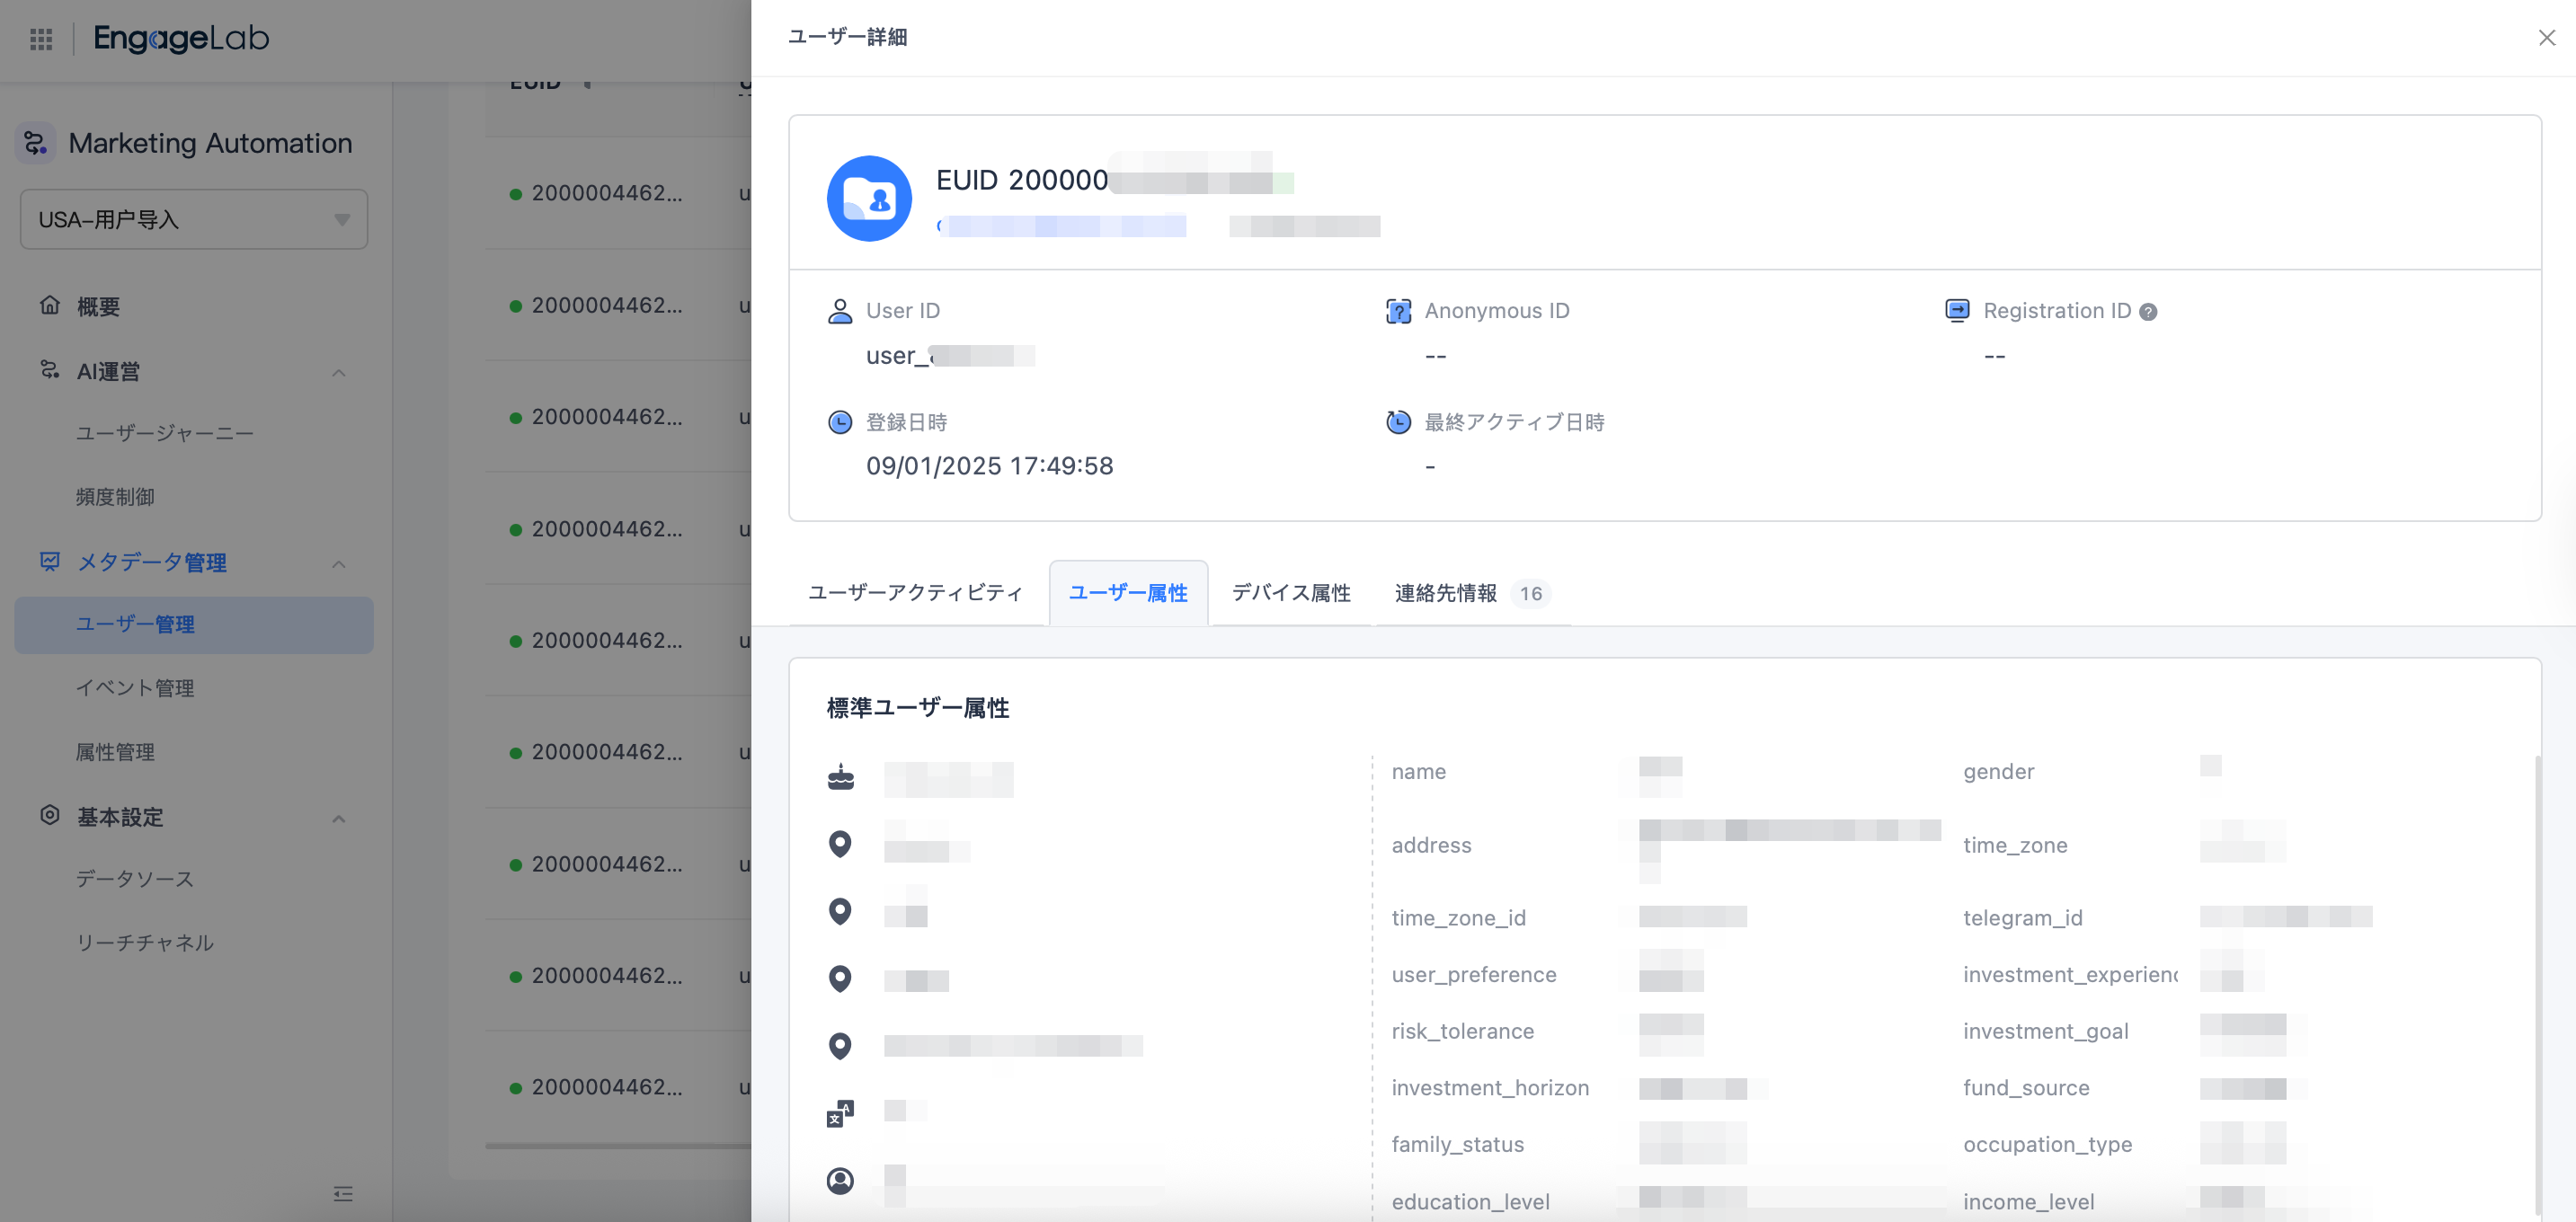Click the Registration ID help tooltip icon
Image resolution: width=2576 pixels, height=1222 pixels.
pyautogui.click(x=2148, y=312)
